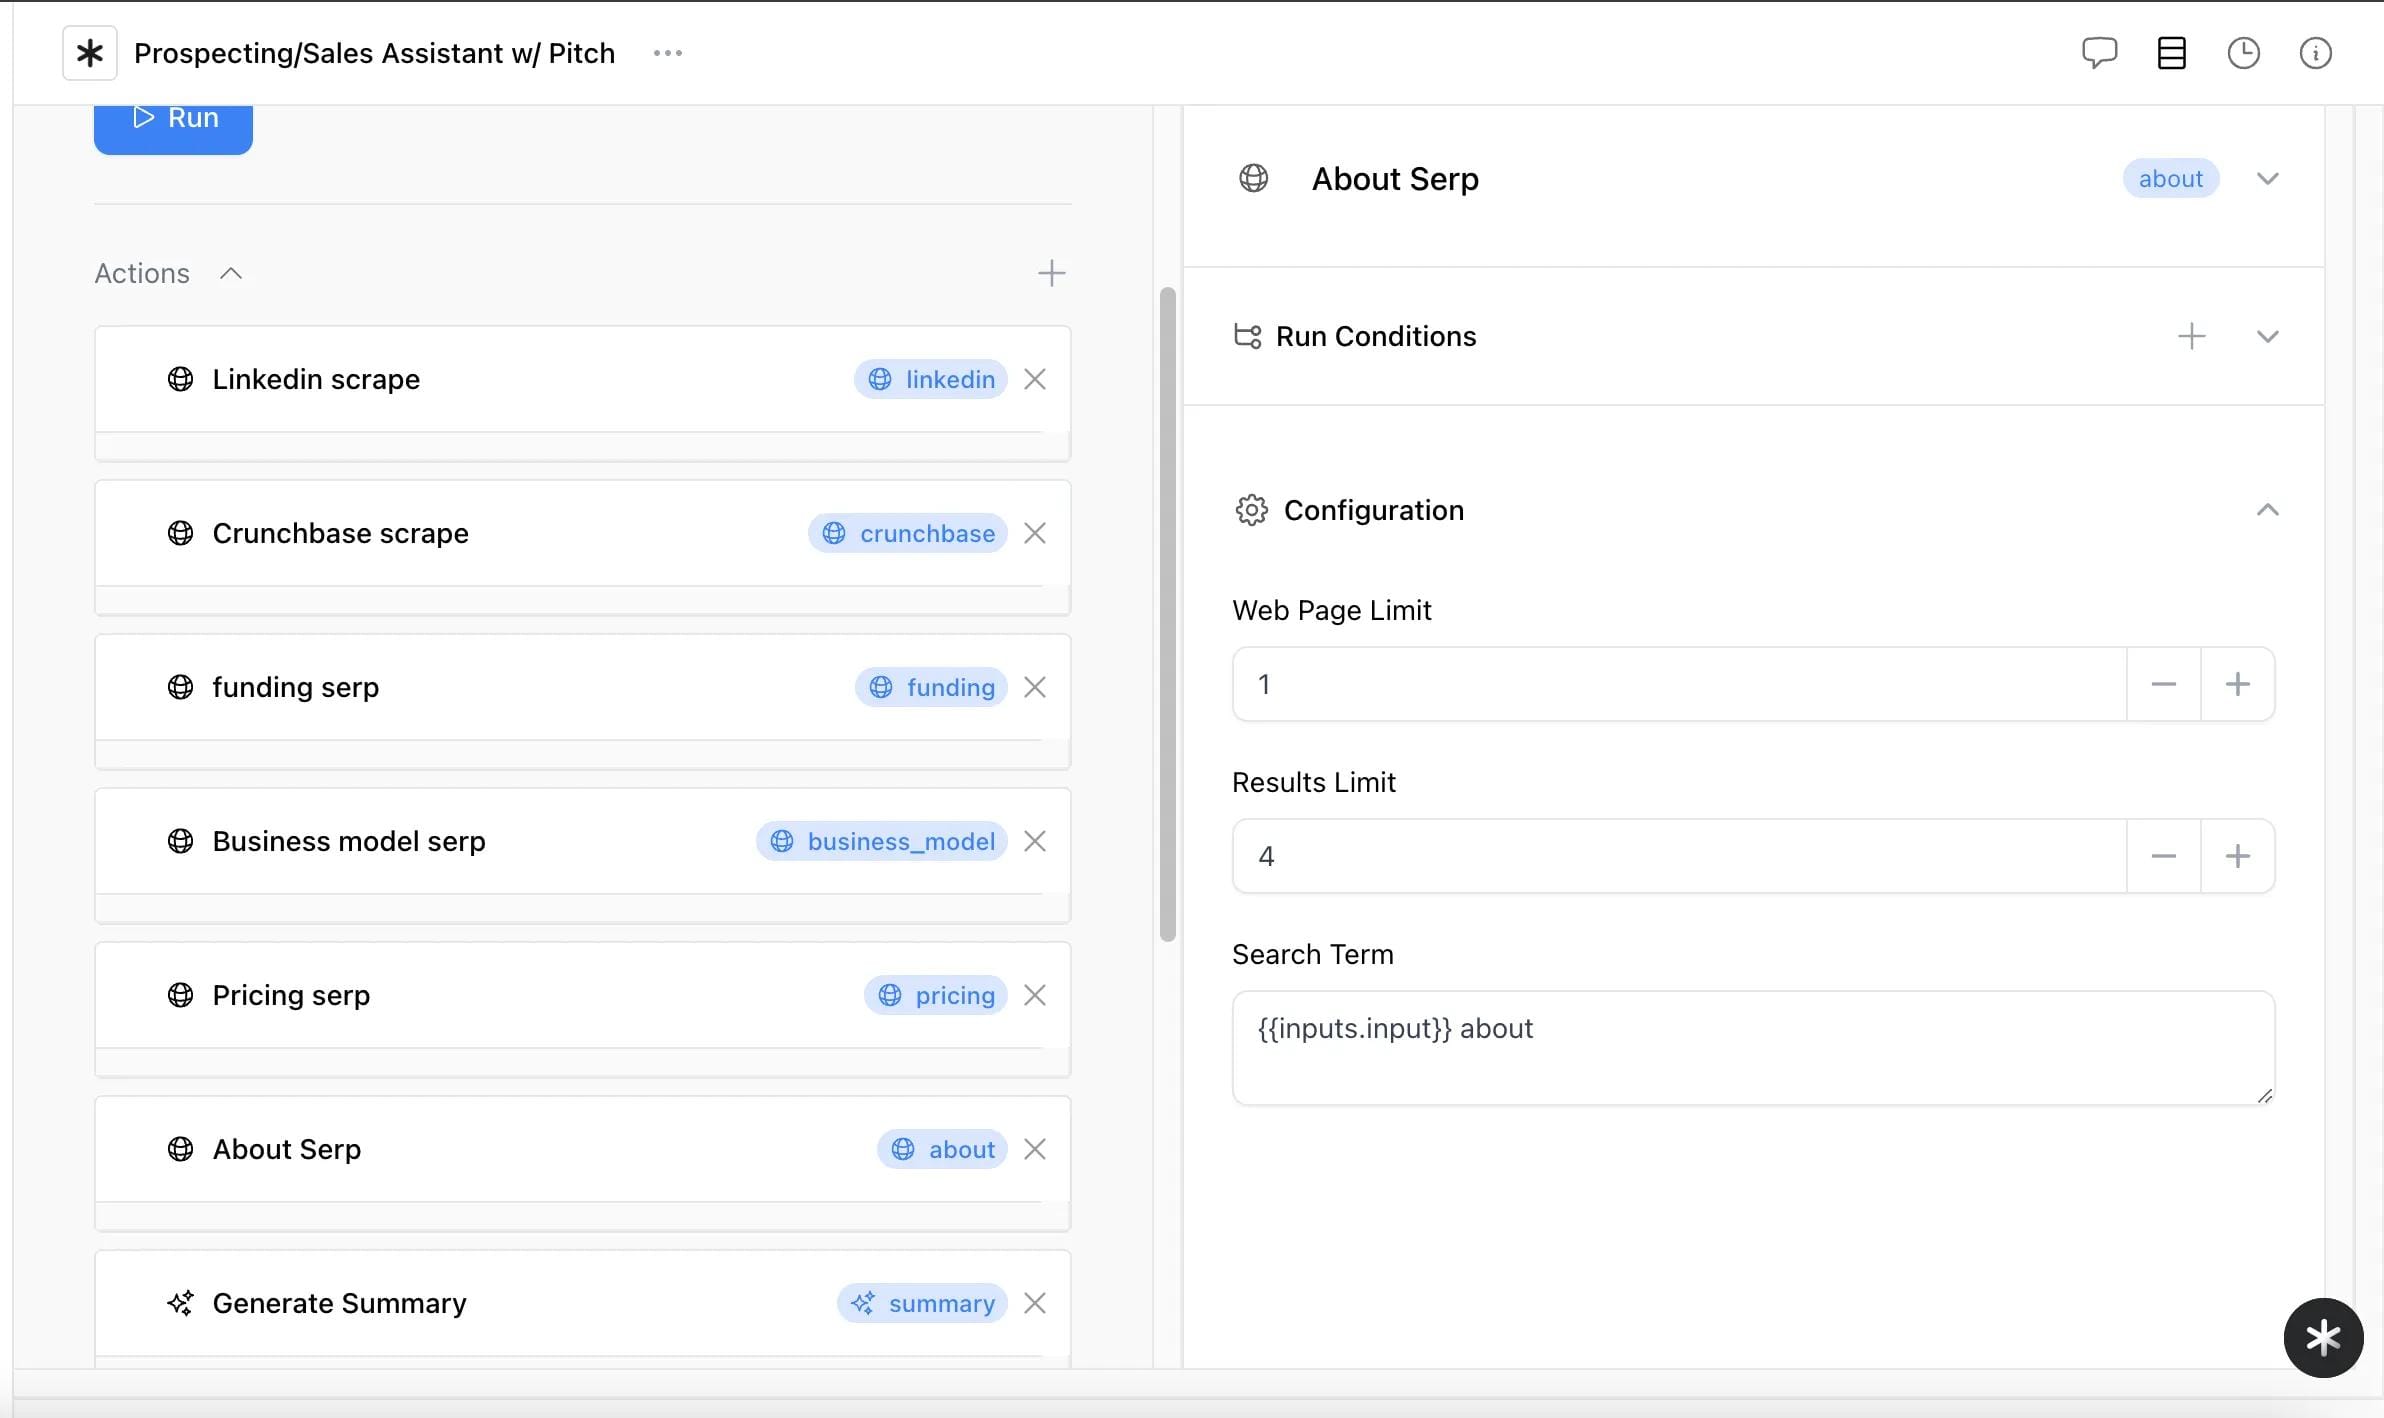Select the Linkedin scrape action
Viewport: 2384px width, 1418px height.
tap(582, 379)
